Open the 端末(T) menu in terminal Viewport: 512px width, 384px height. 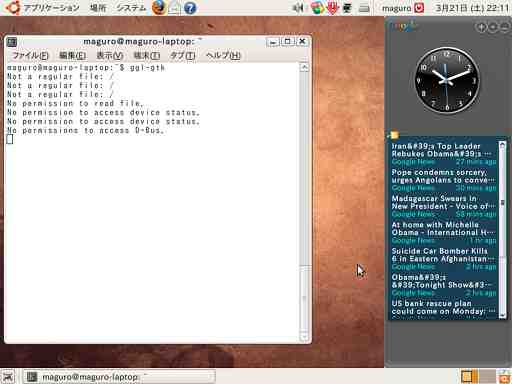click(147, 55)
